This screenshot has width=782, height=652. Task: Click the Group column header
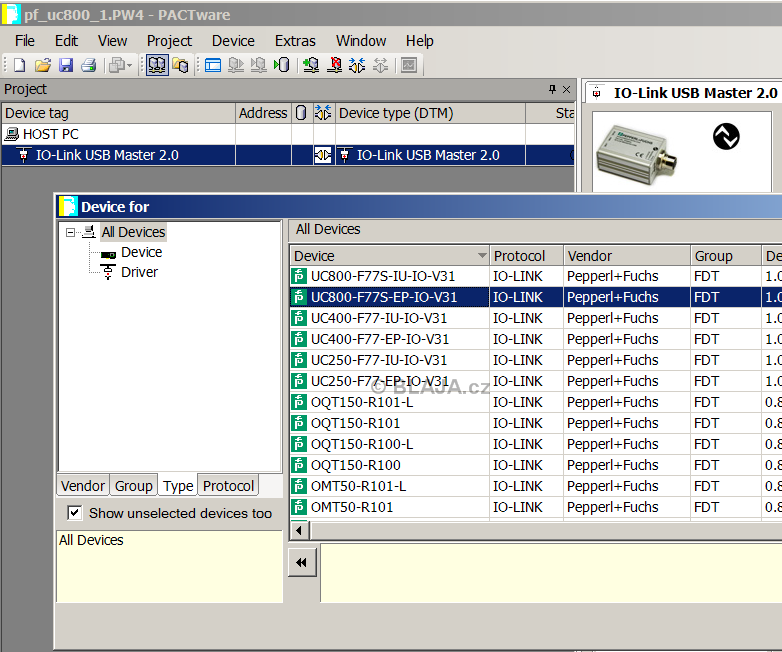coord(726,256)
